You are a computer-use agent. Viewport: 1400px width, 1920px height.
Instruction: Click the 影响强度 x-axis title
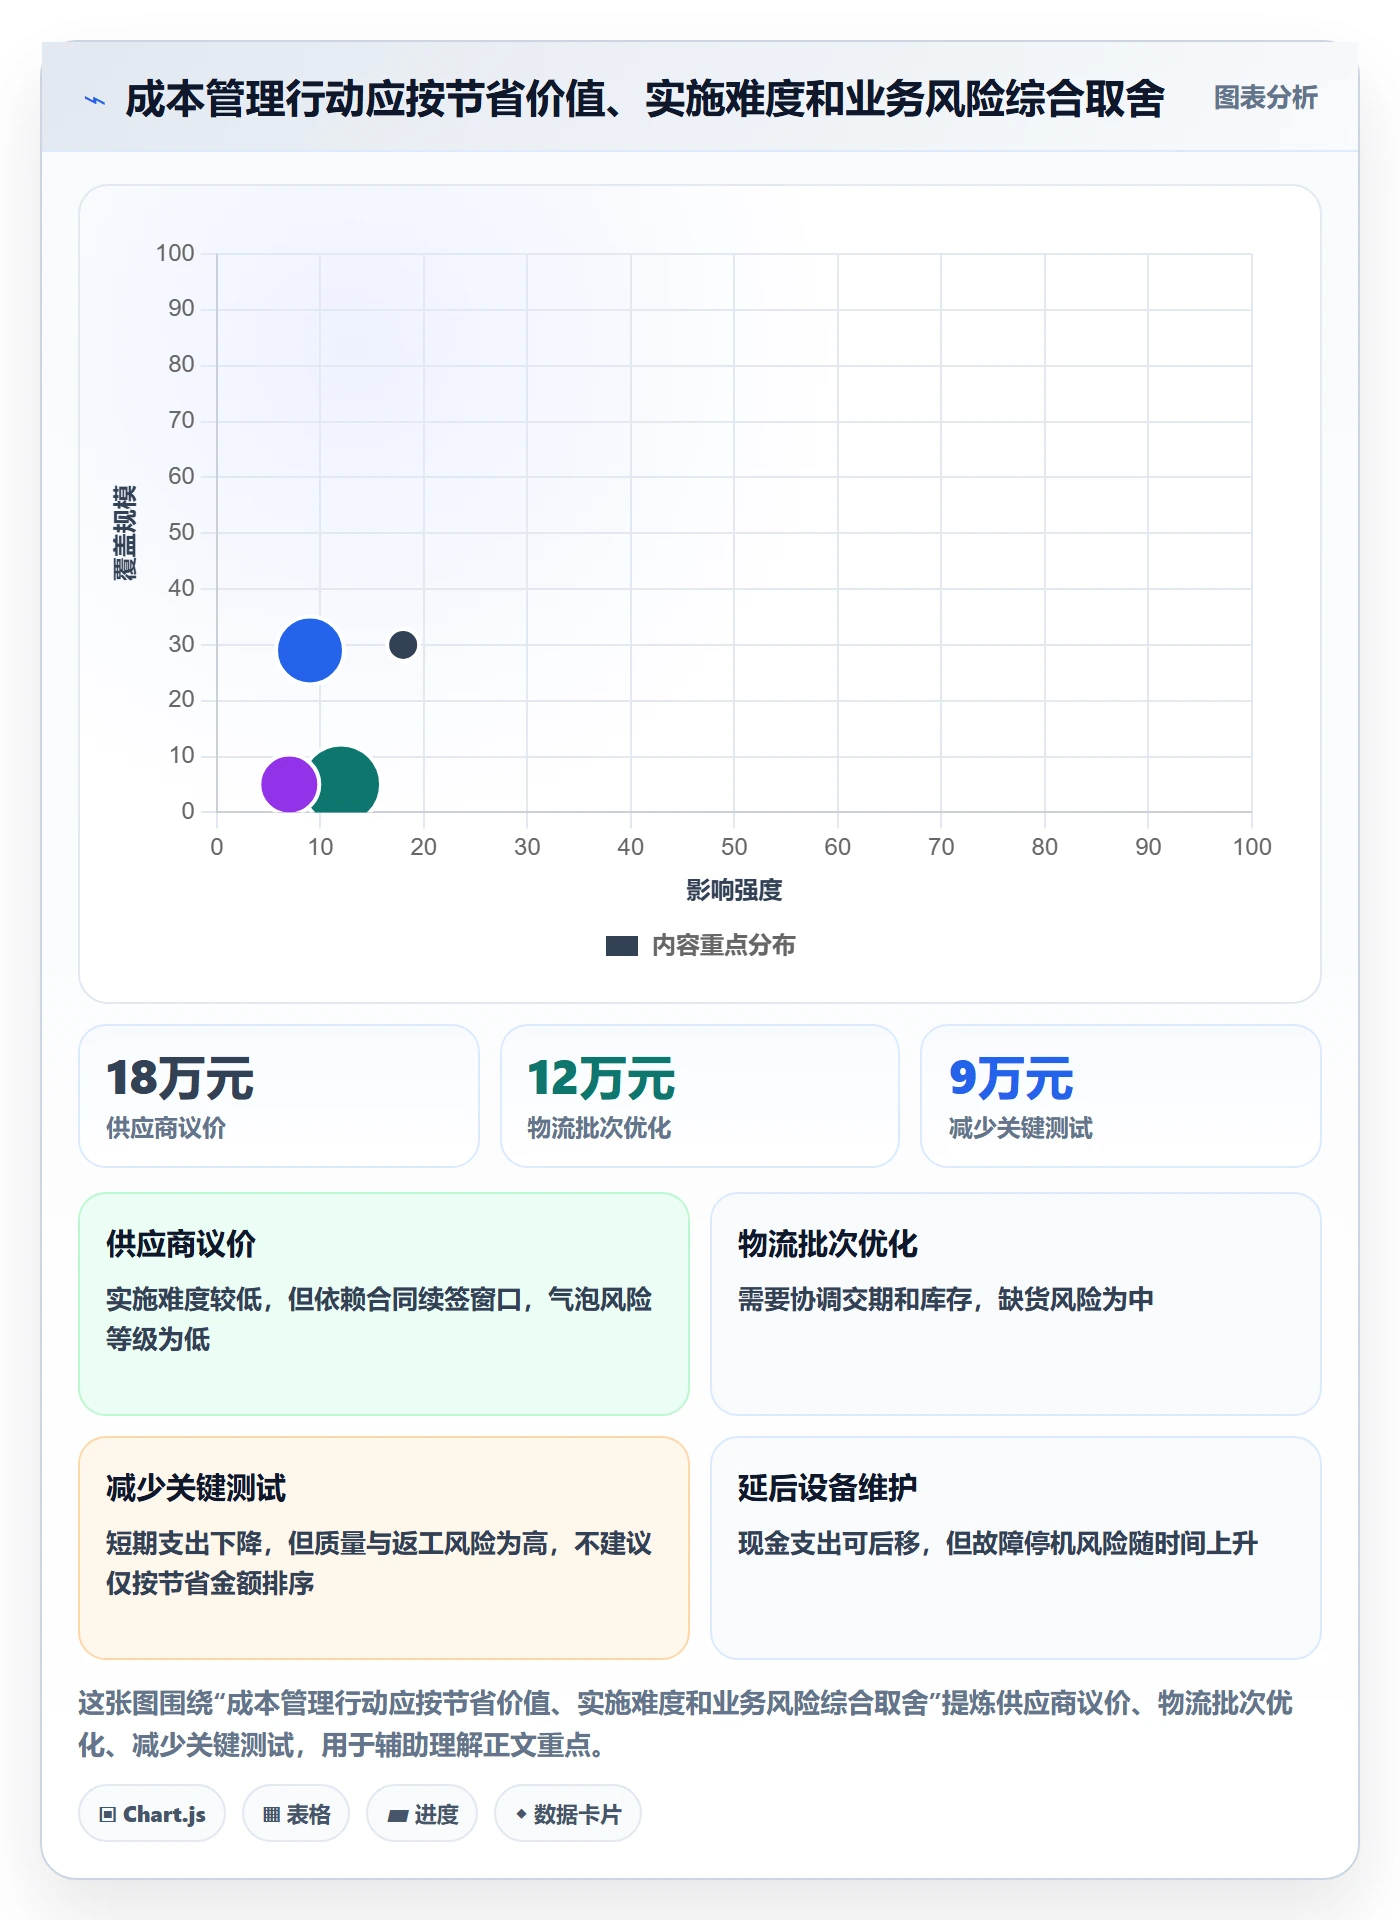(734, 890)
